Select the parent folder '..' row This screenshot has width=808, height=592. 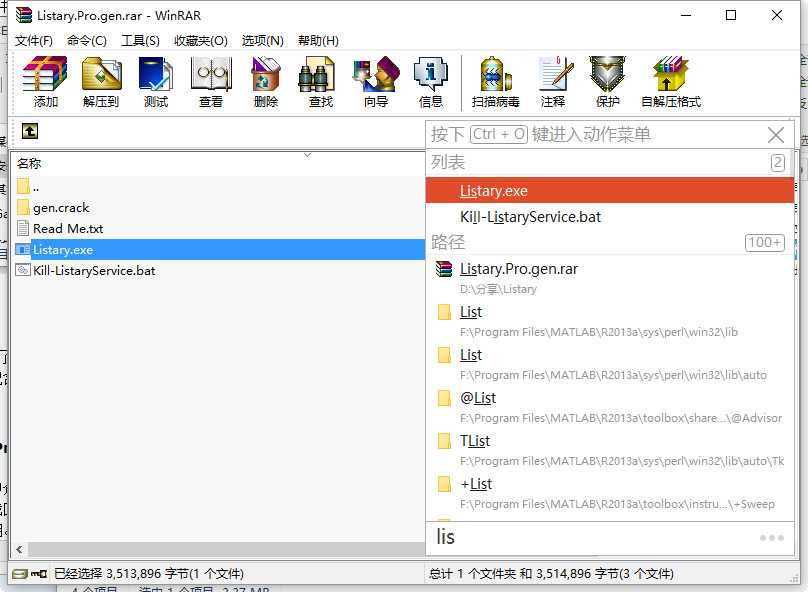click(218, 187)
